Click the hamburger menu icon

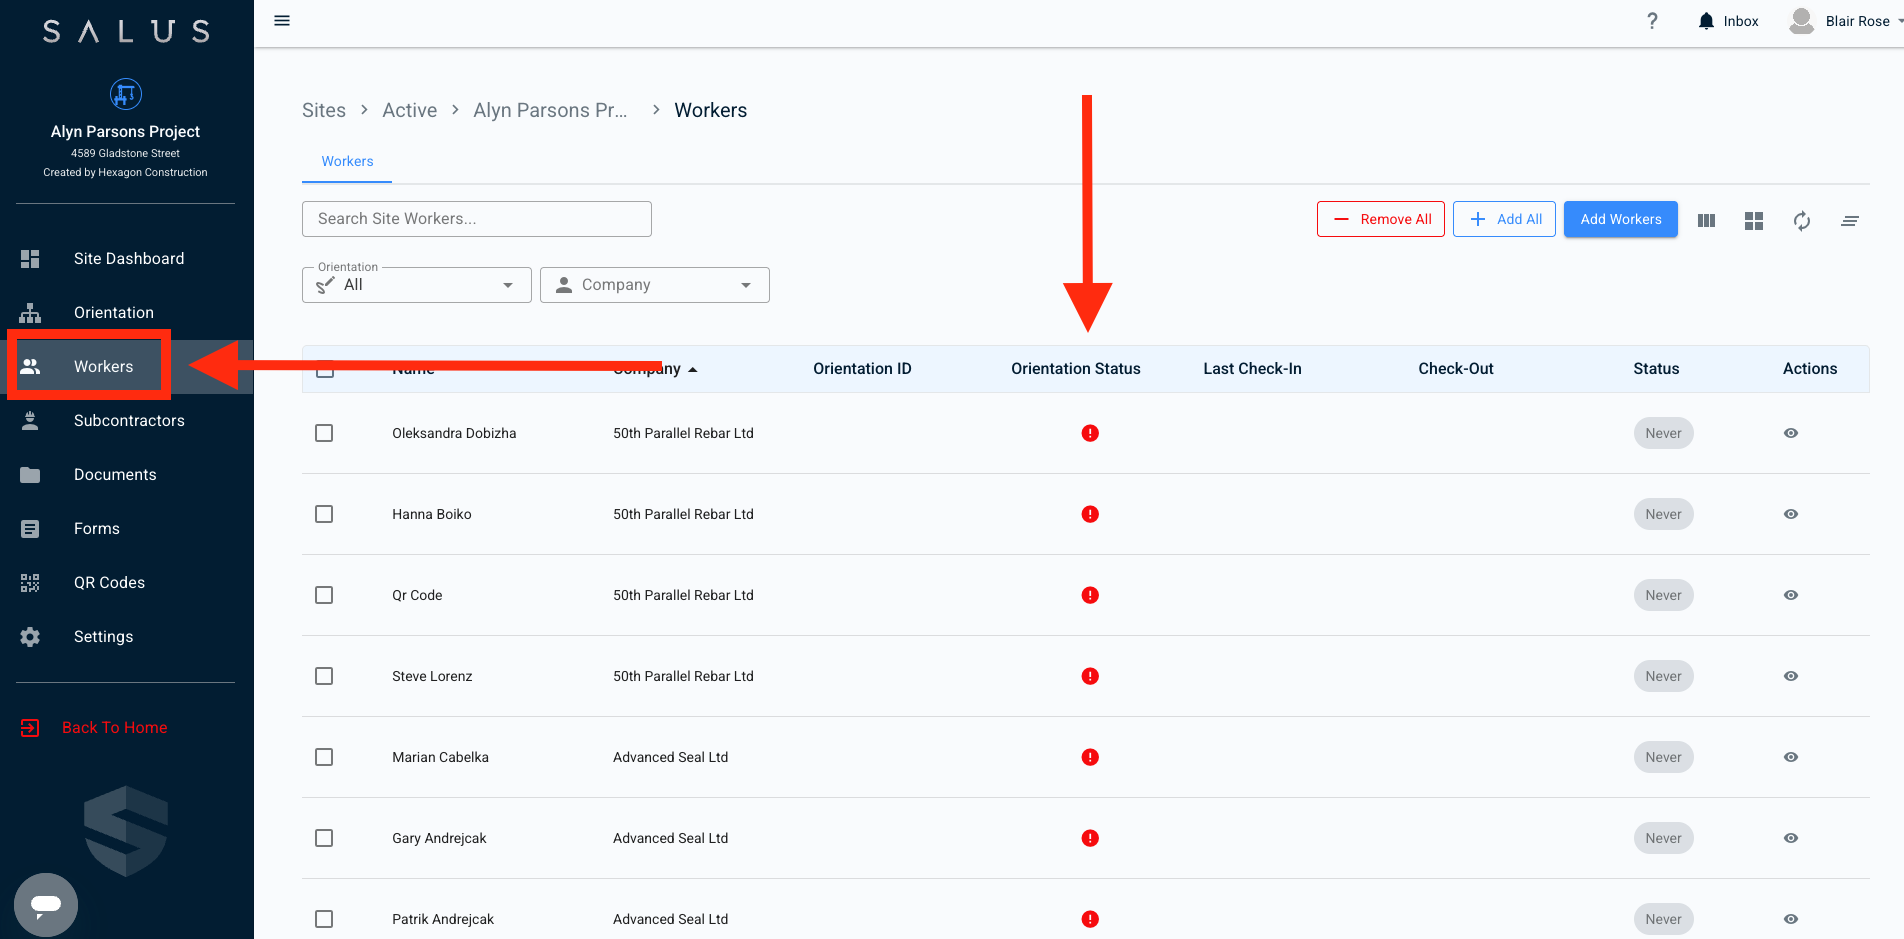[282, 21]
